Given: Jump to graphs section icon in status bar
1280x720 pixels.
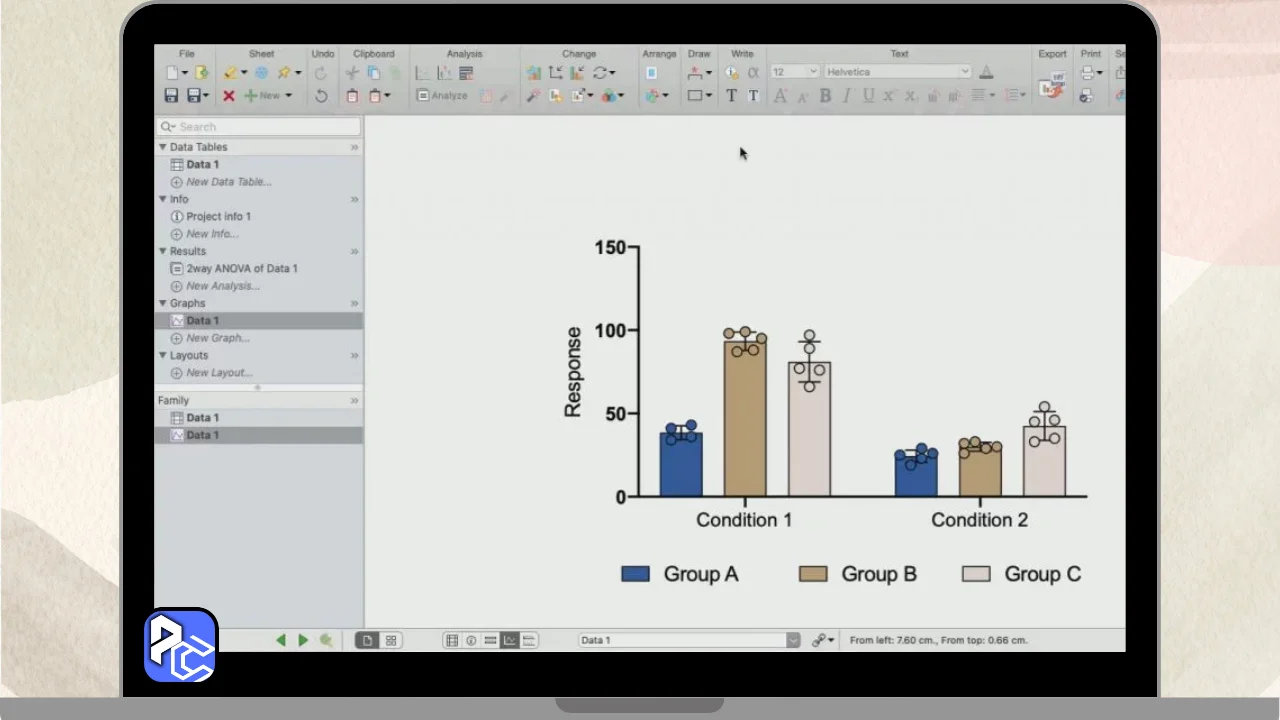Looking at the screenshot, I should (x=510, y=640).
